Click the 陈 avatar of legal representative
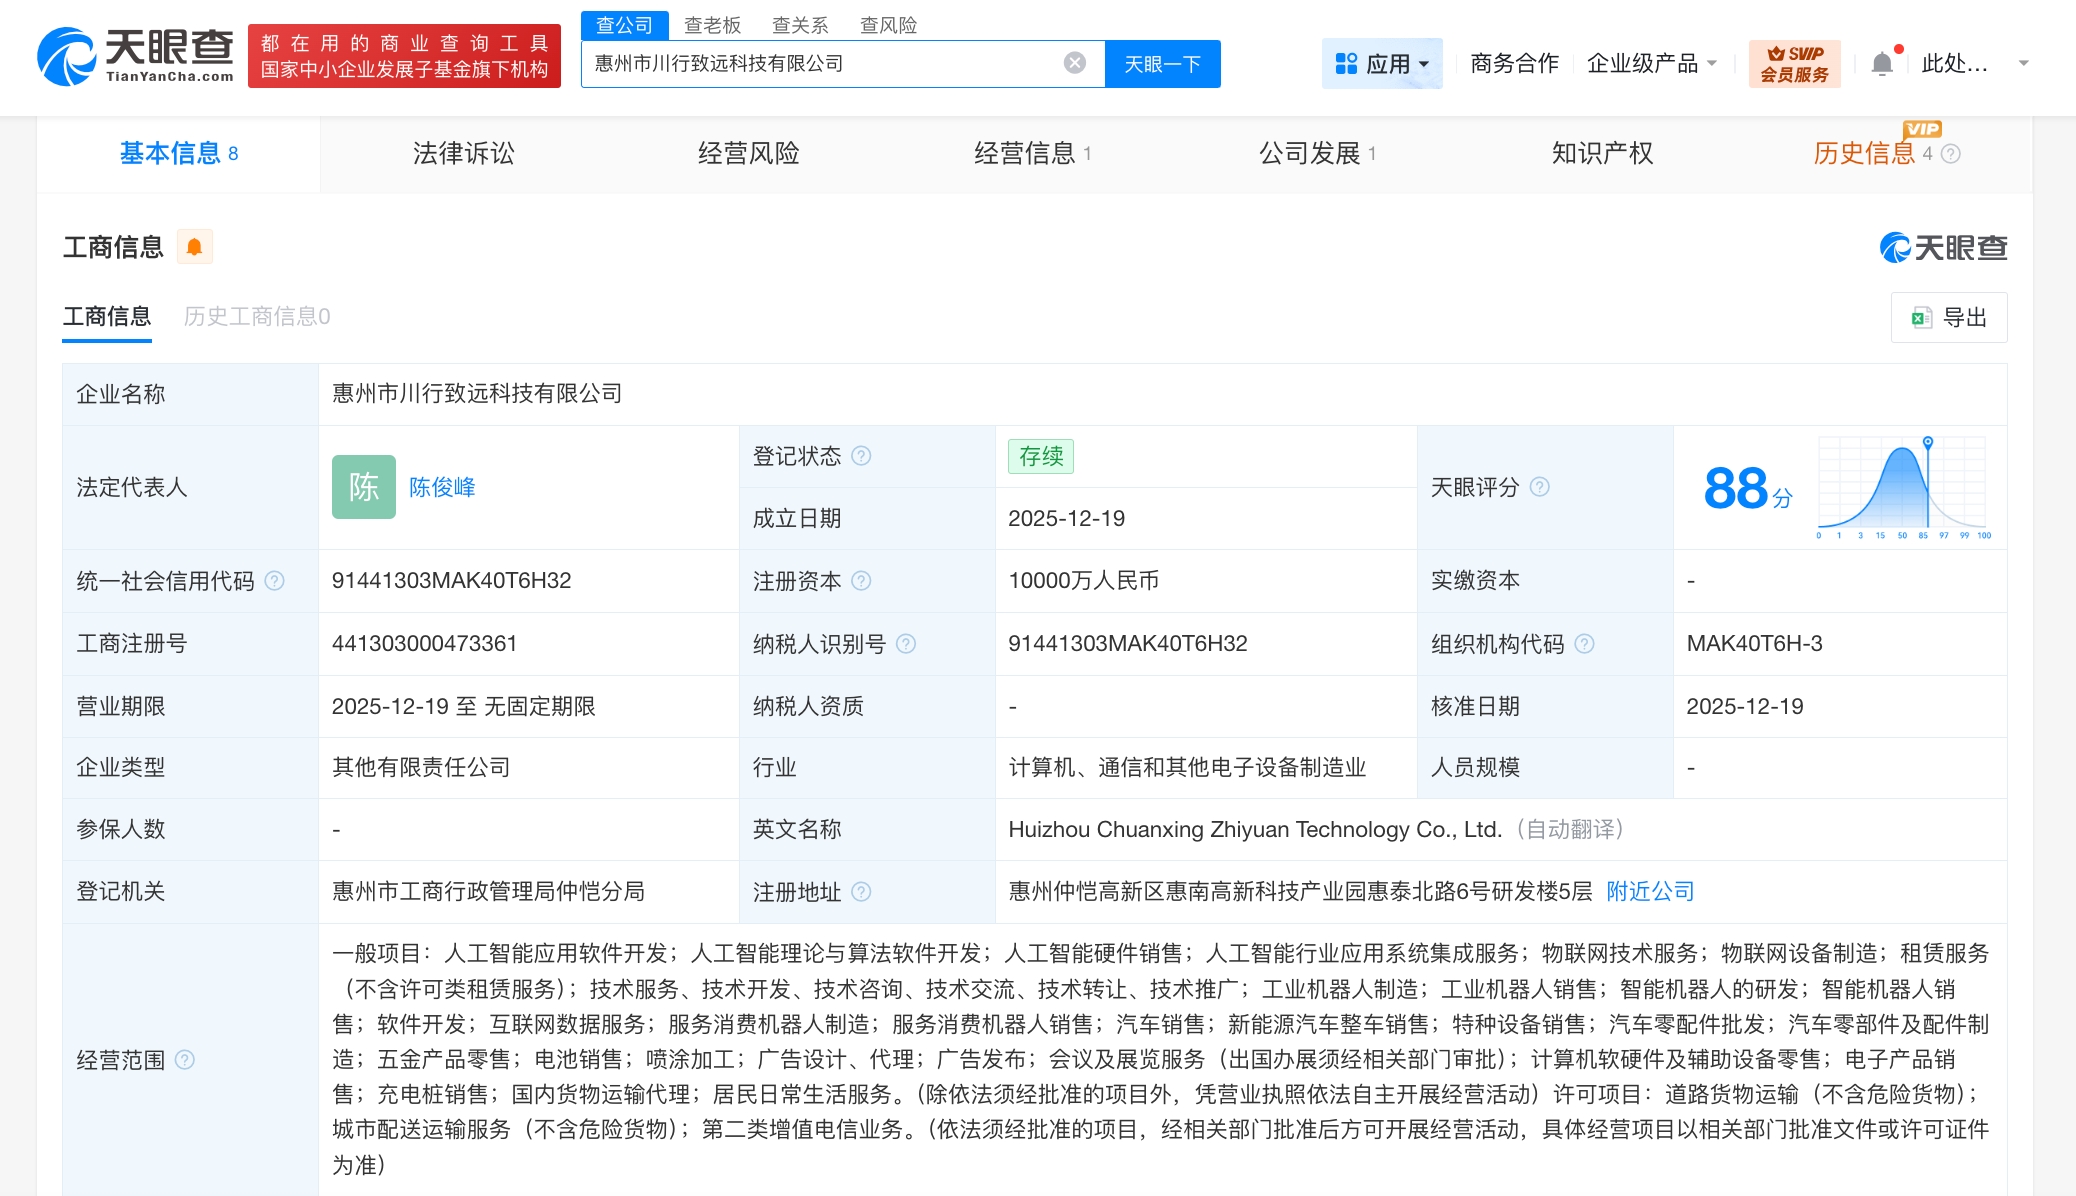 [x=364, y=487]
